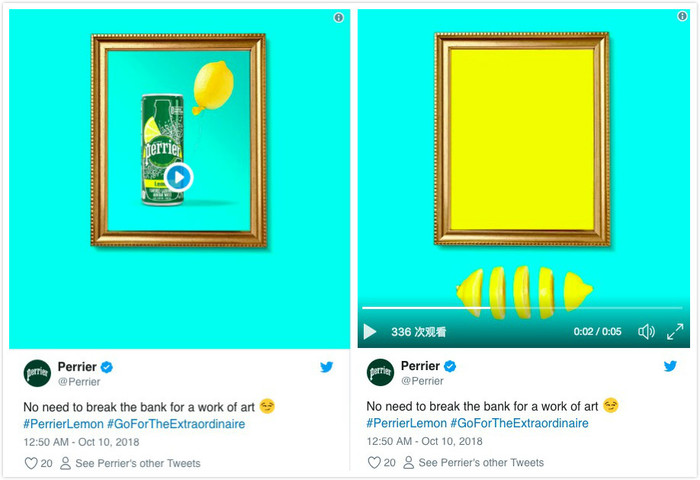Click See Perrier's other Tweets in left tweet

tap(138, 463)
